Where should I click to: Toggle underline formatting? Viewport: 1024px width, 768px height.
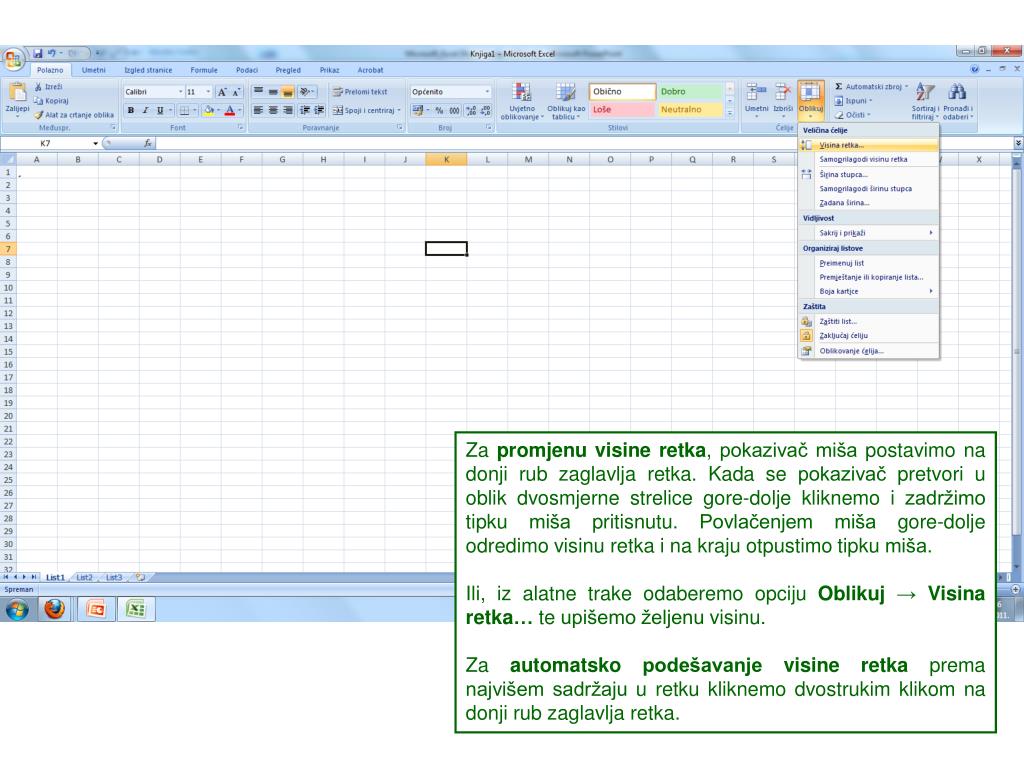[x=160, y=110]
